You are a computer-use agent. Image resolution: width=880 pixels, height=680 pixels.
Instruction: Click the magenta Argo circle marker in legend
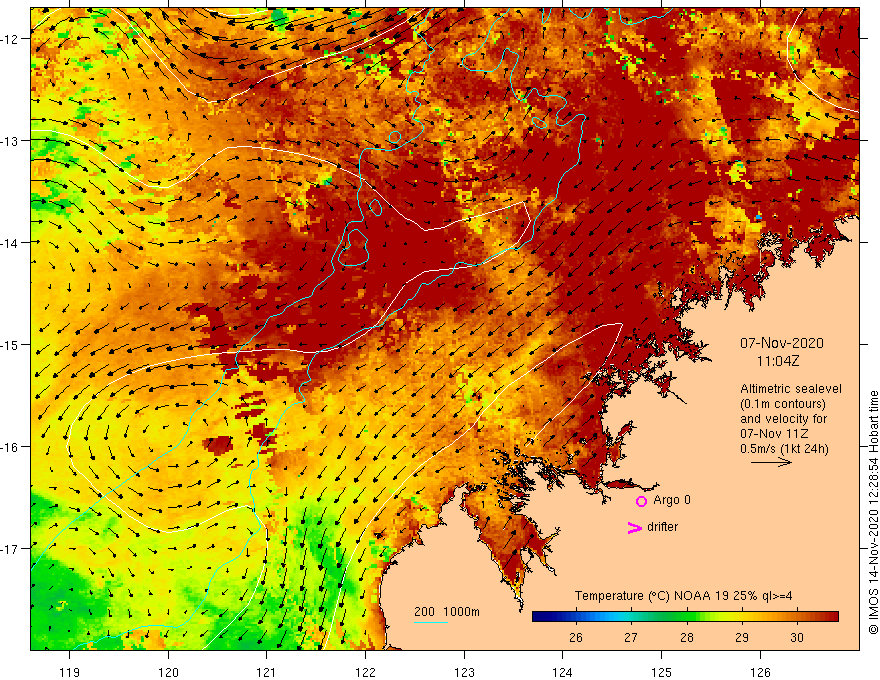click(x=641, y=501)
